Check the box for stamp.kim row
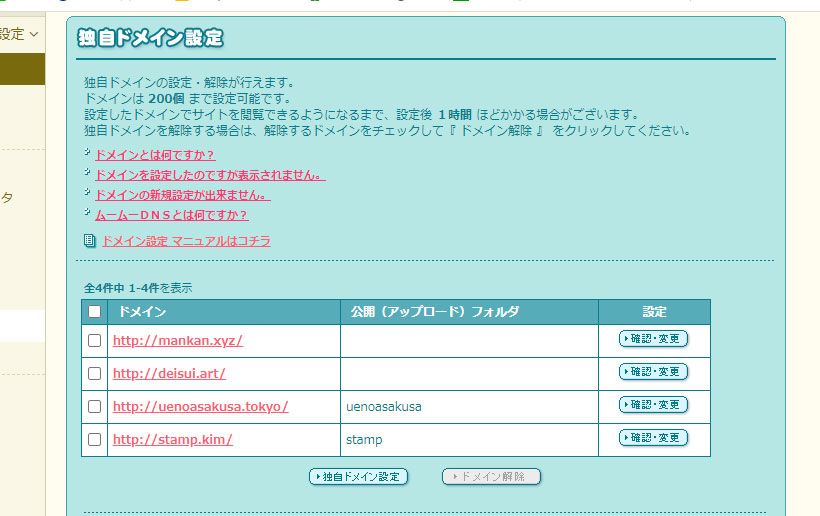This screenshot has width=820, height=516. click(x=95, y=439)
